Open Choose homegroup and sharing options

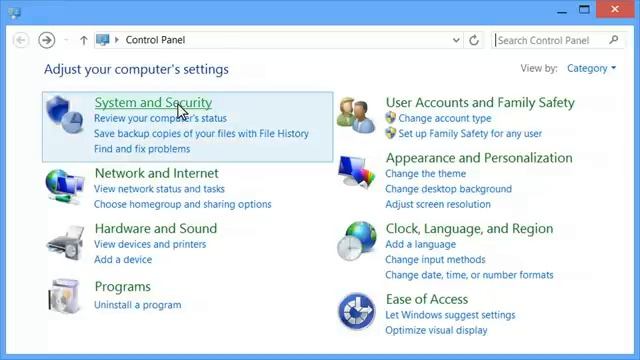[182, 204]
